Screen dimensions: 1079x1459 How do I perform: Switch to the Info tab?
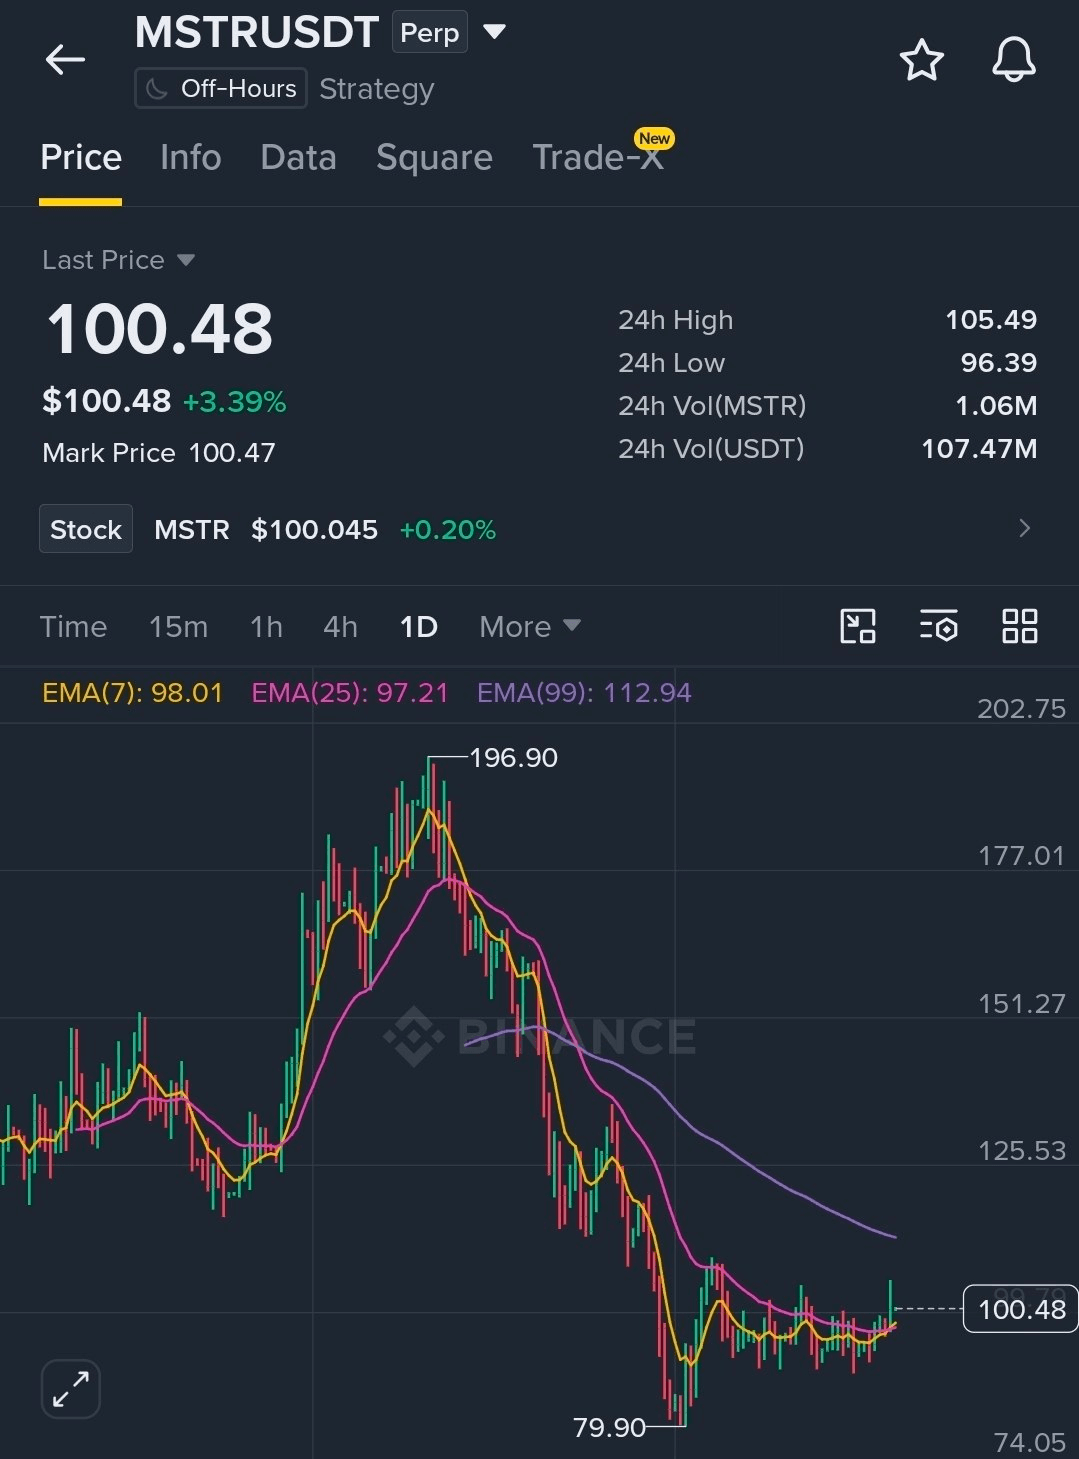coord(190,158)
